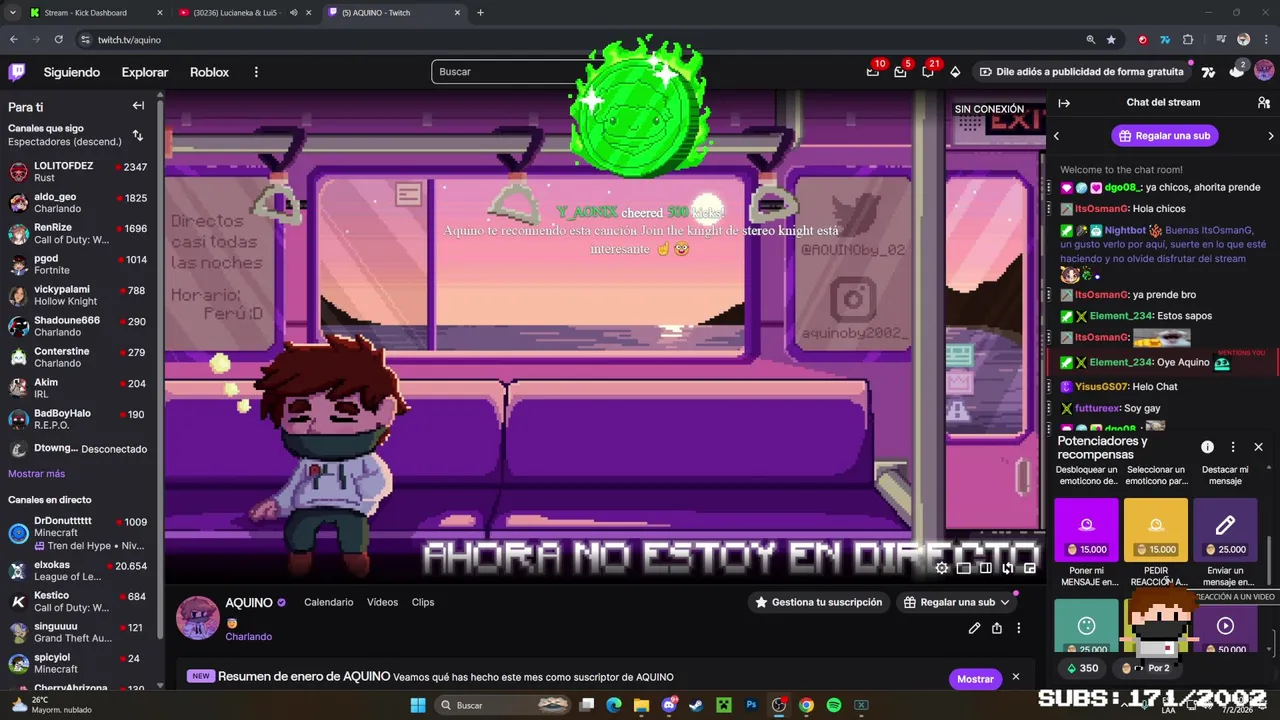
Task: Sort followed channels by viewers
Action: (x=138, y=135)
